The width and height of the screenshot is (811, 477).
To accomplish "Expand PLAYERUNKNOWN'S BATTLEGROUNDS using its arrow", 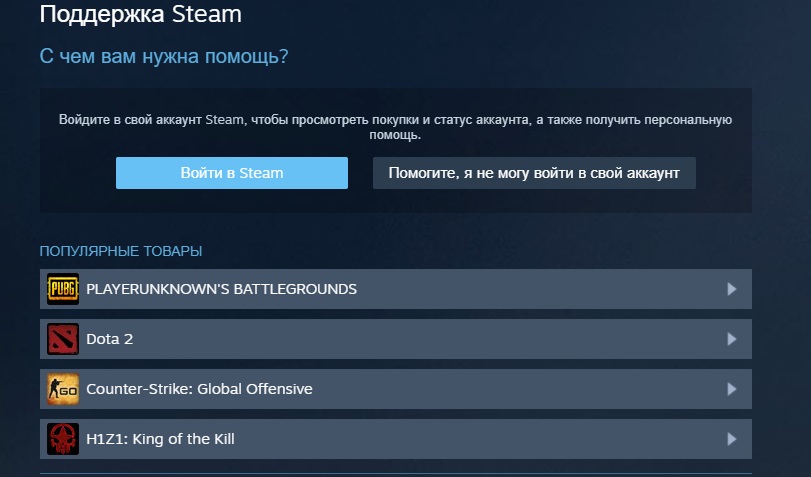I will (x=731, y=289).
